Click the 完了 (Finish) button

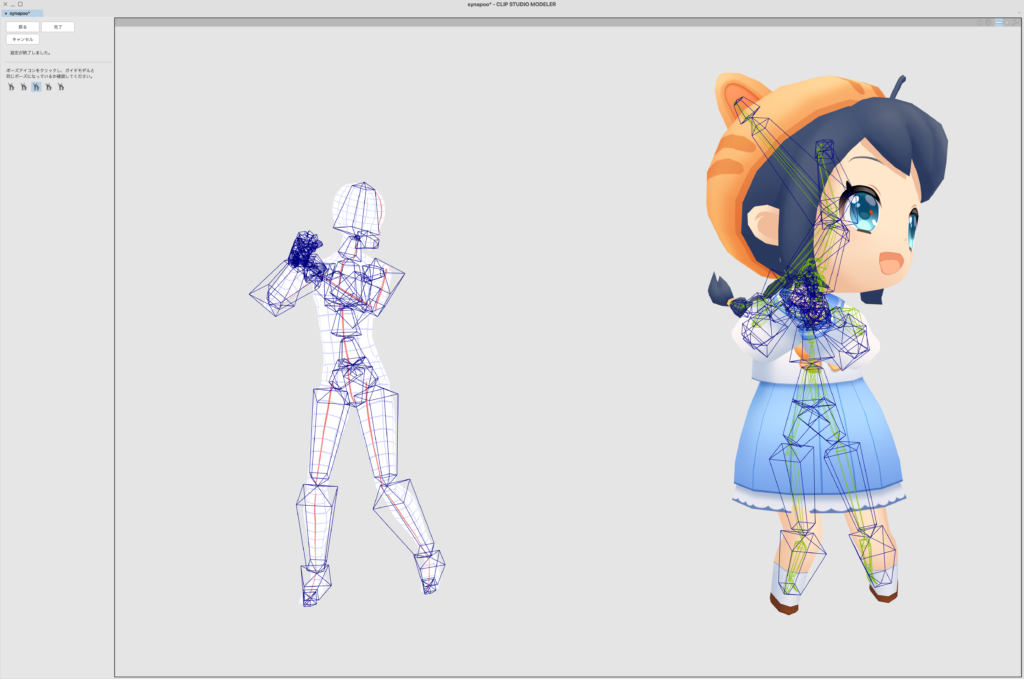(58, 27)
